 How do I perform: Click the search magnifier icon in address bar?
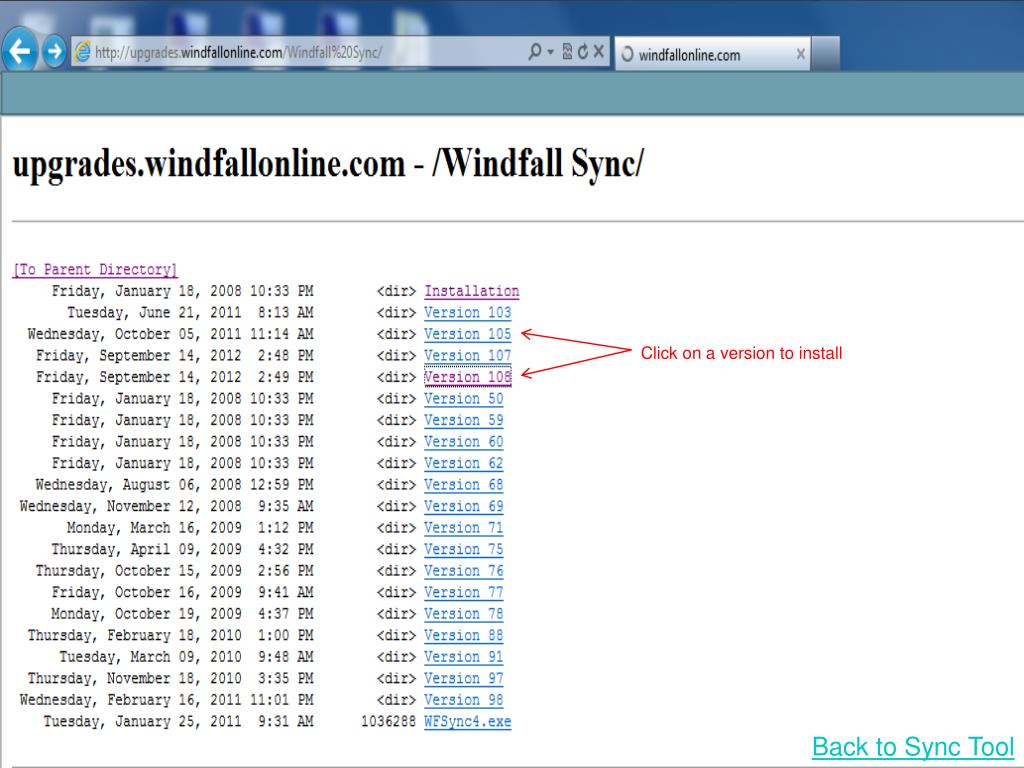[x=534, y=52]
